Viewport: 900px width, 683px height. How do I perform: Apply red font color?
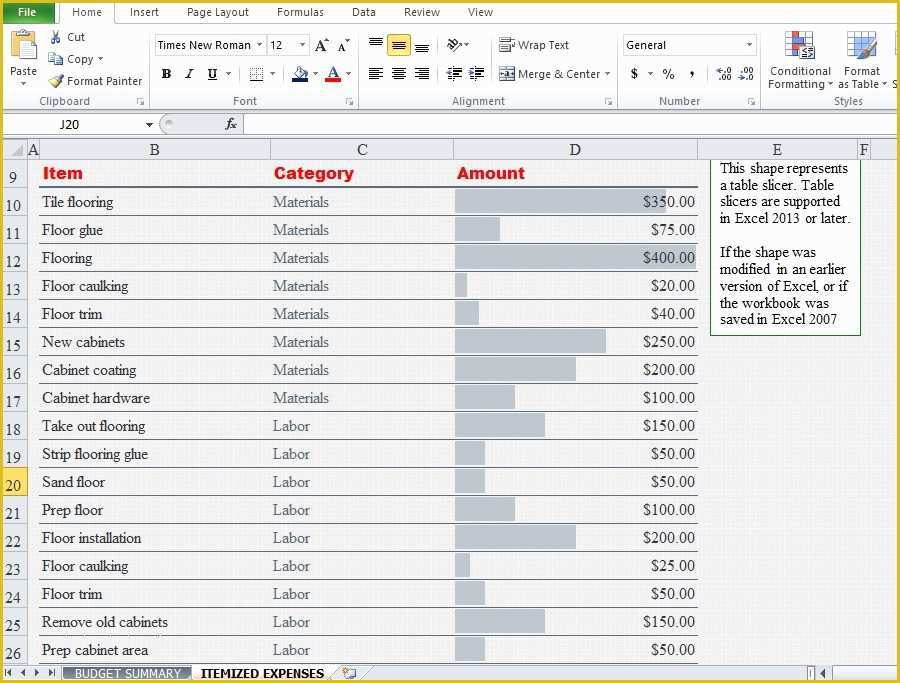(333, 74)
